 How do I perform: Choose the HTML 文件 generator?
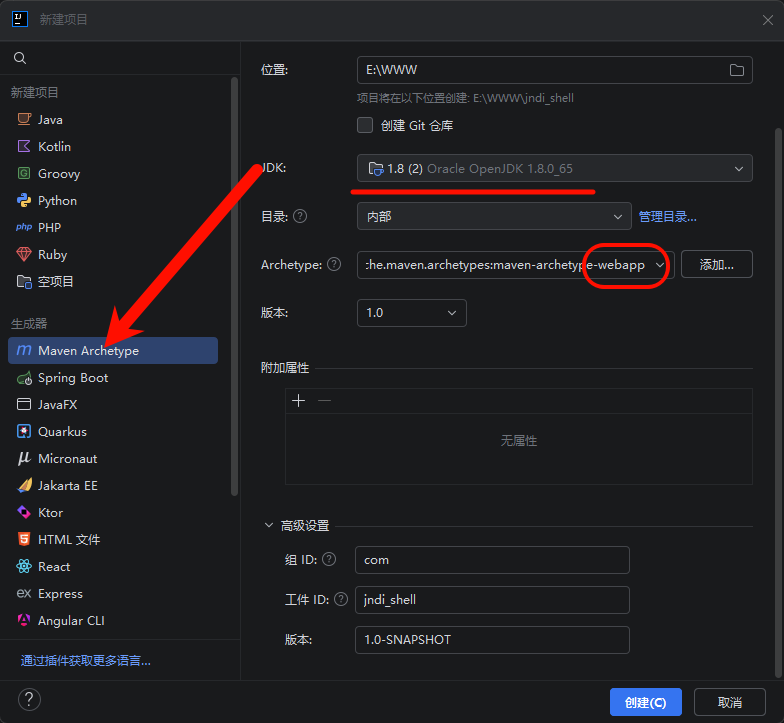click(x=113, y=539)
